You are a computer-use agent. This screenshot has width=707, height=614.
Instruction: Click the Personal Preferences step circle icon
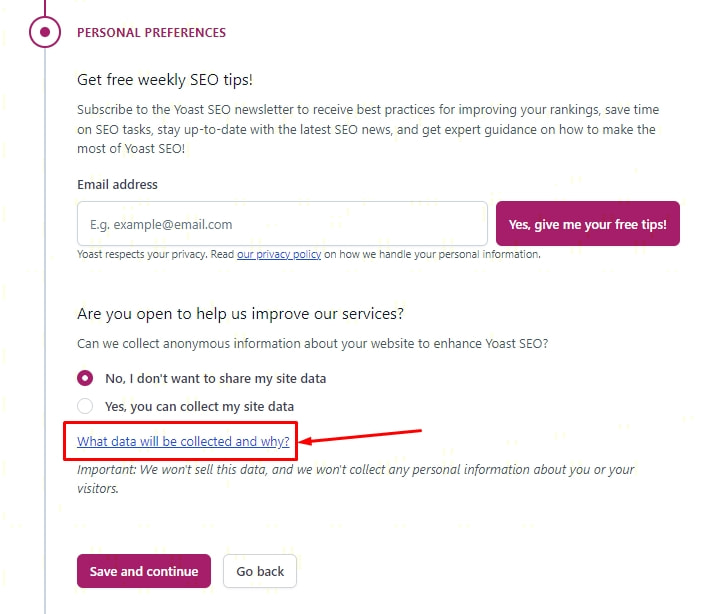tap(45, 32)
